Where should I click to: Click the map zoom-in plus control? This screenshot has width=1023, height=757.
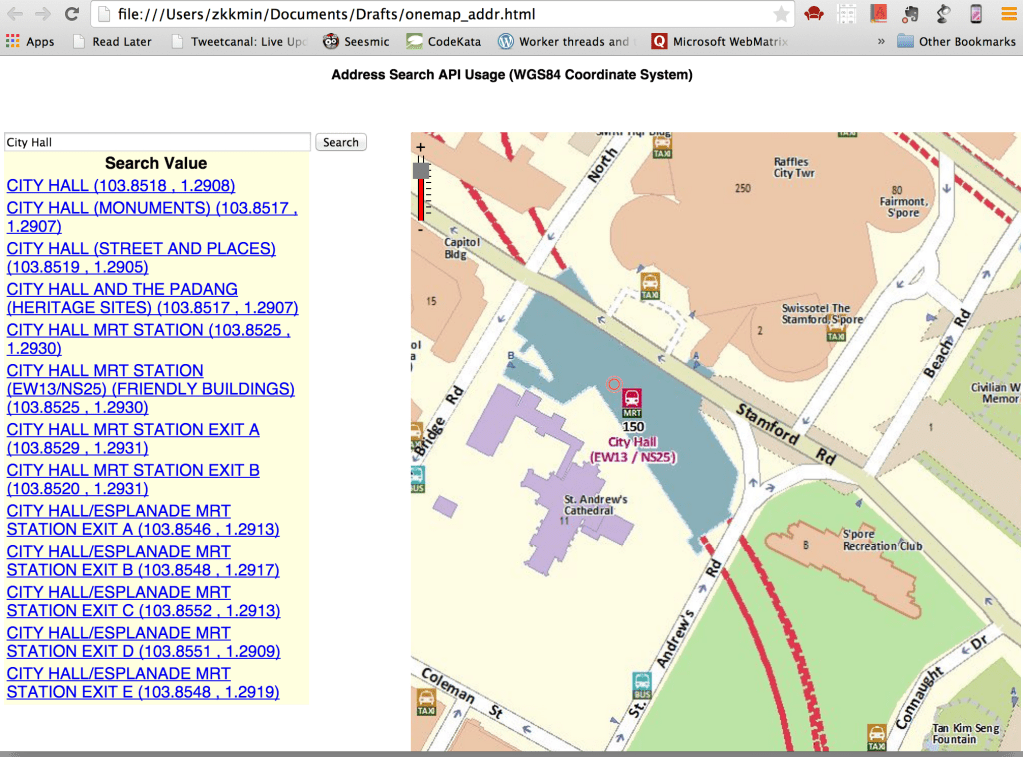(x=420, y=146)
